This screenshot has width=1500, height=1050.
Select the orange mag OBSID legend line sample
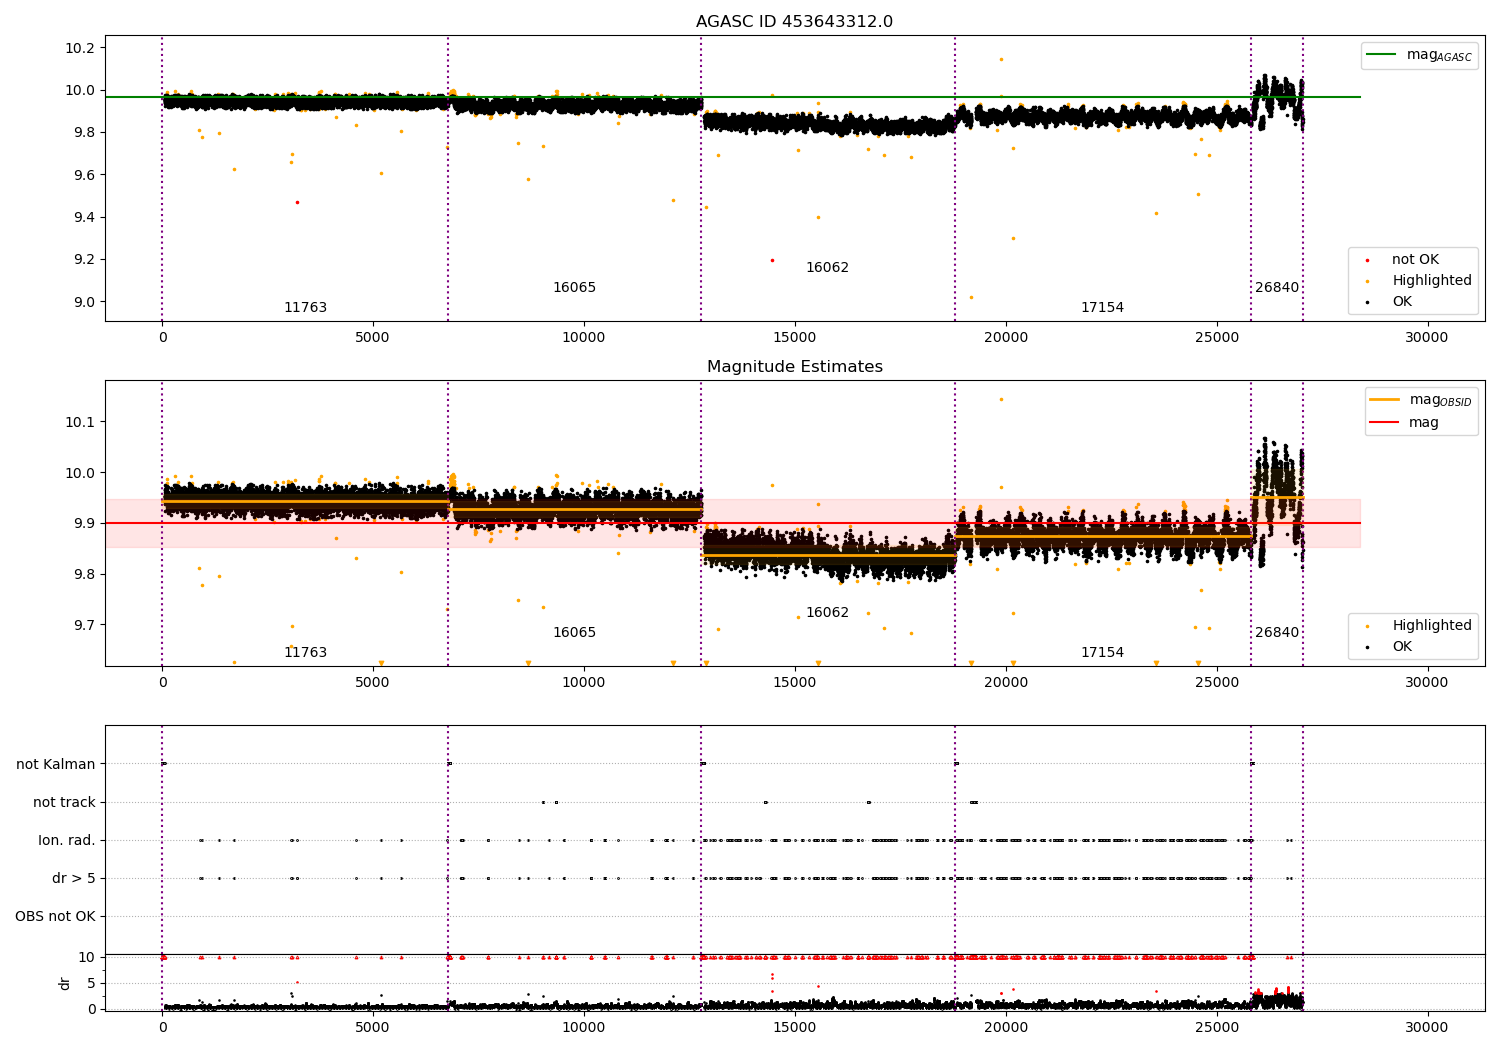pyautogui.click(x=1385, y=400)
